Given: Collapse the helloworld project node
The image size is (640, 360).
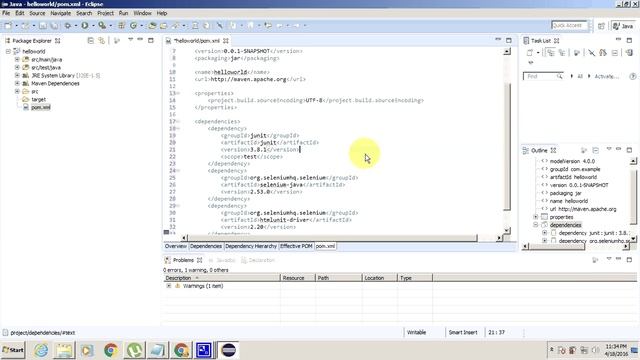Looking at the screenshot, I should coord(8,51).
